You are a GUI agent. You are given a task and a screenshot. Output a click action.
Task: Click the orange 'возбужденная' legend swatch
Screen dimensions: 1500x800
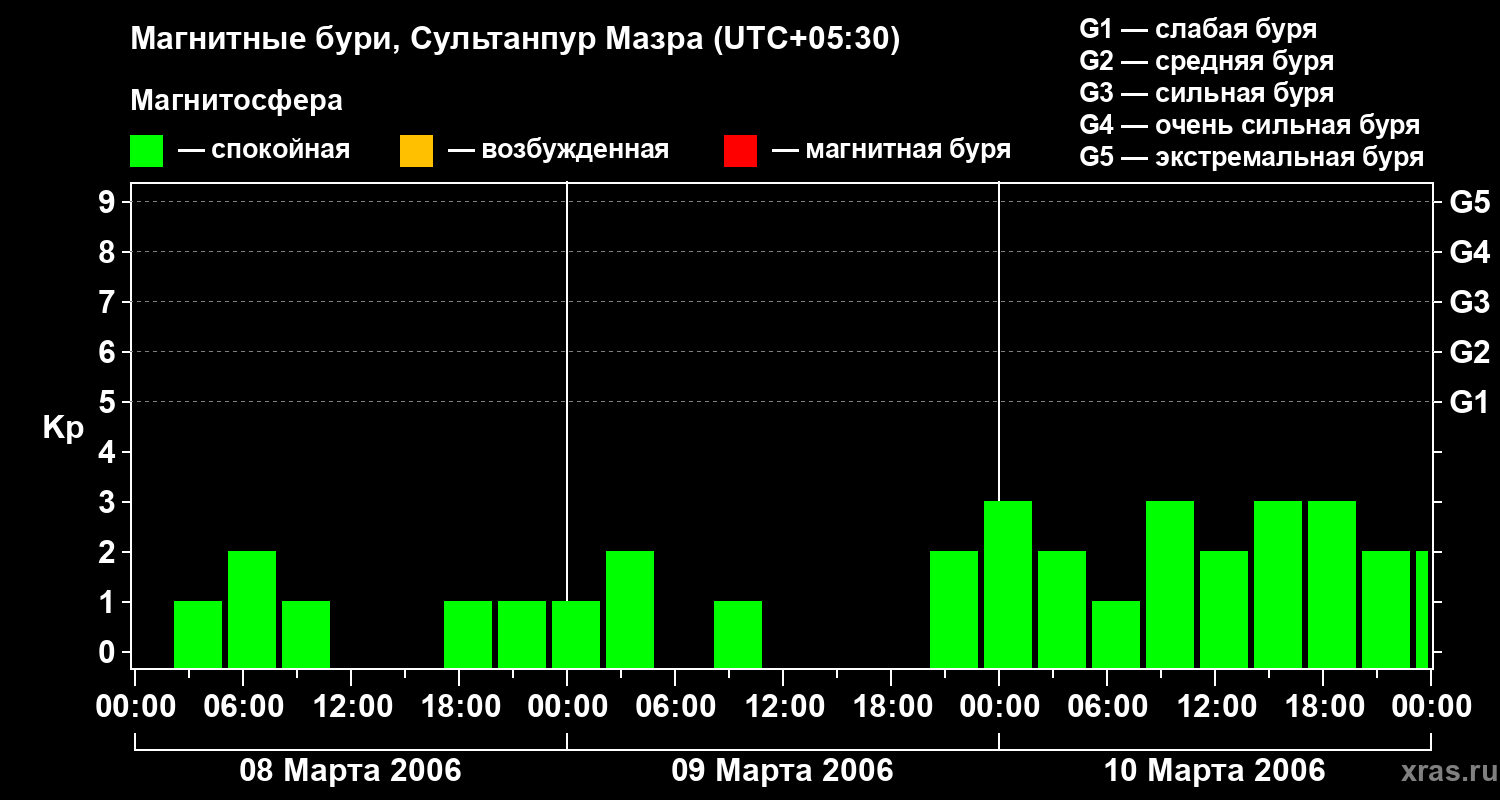(x=416, y=151)
